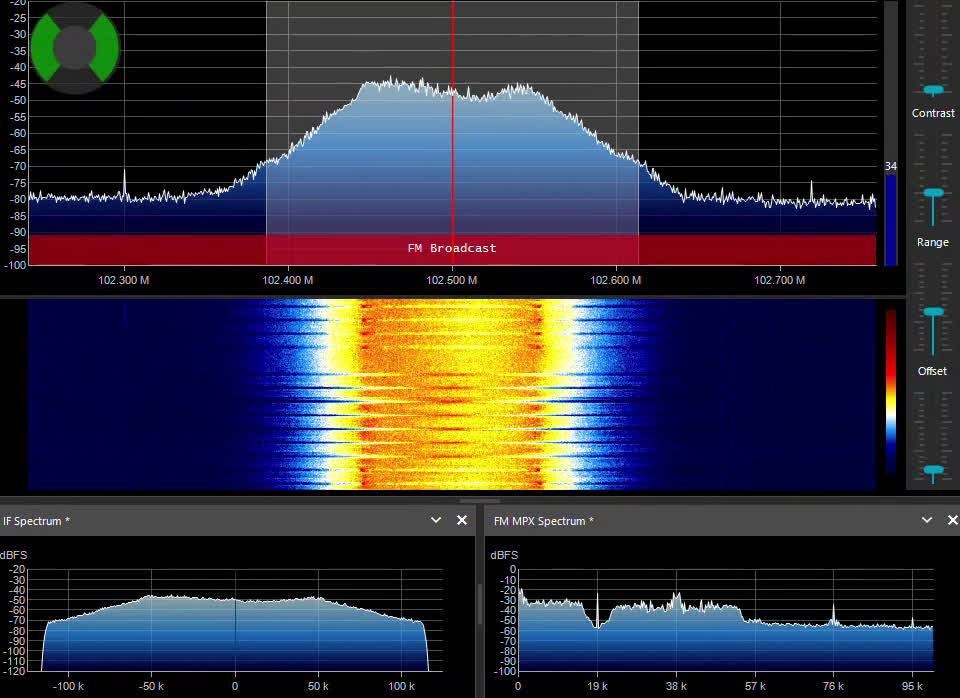Click inside the waterfall display
Screen dimensions: 960x698
452,395
